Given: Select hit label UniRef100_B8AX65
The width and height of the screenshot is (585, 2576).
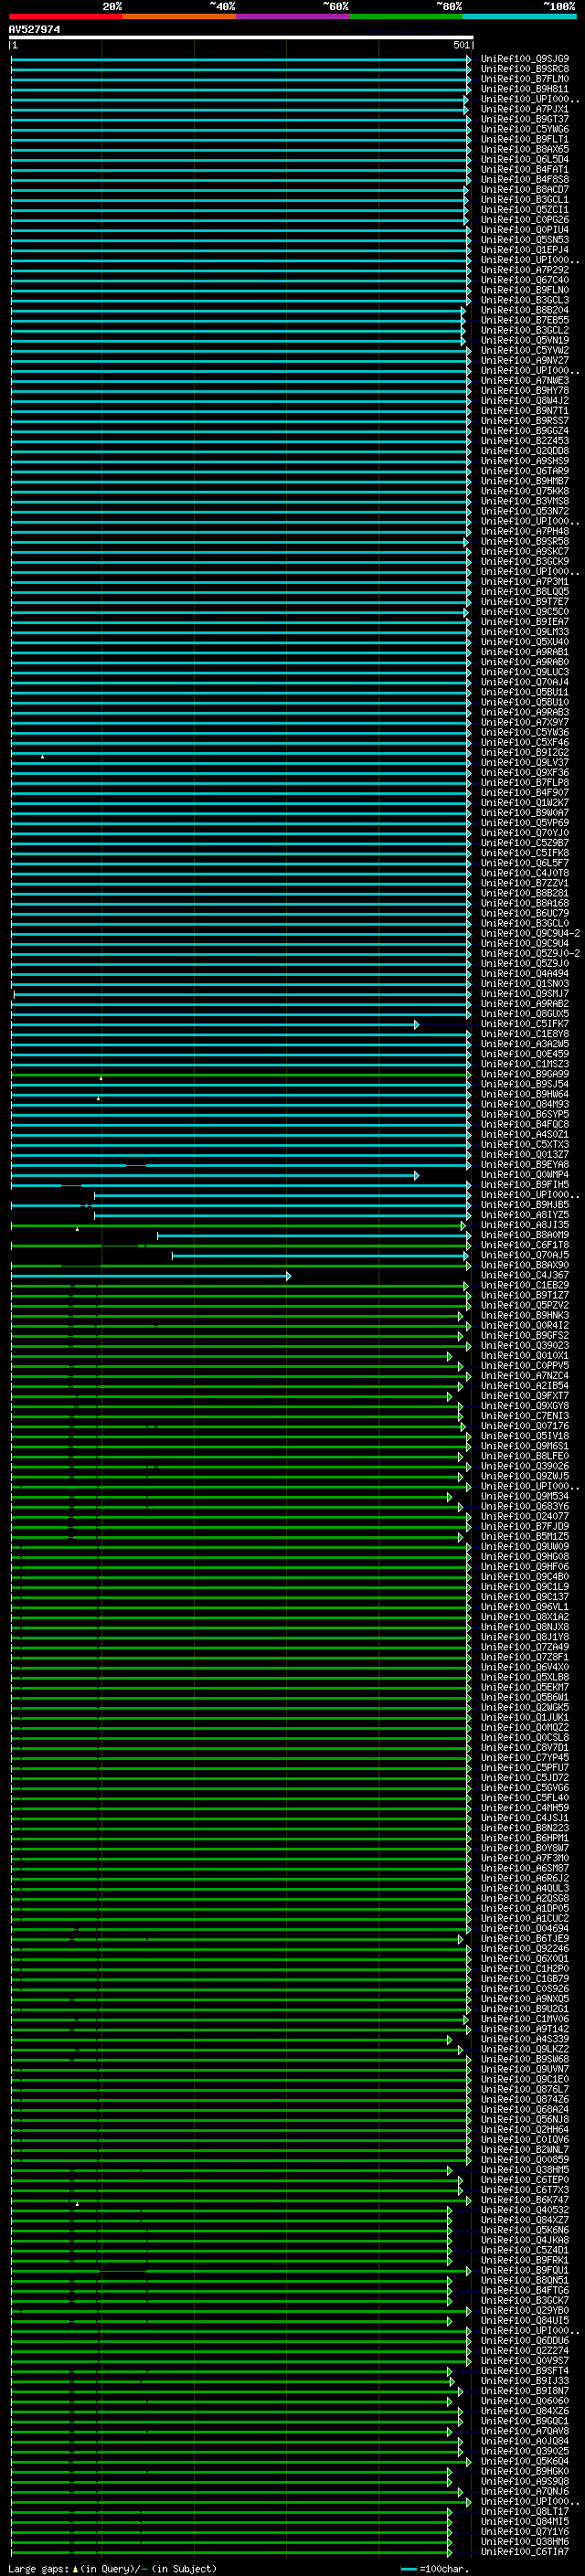Looking at the screenshot, I should [x=525, y=149].
